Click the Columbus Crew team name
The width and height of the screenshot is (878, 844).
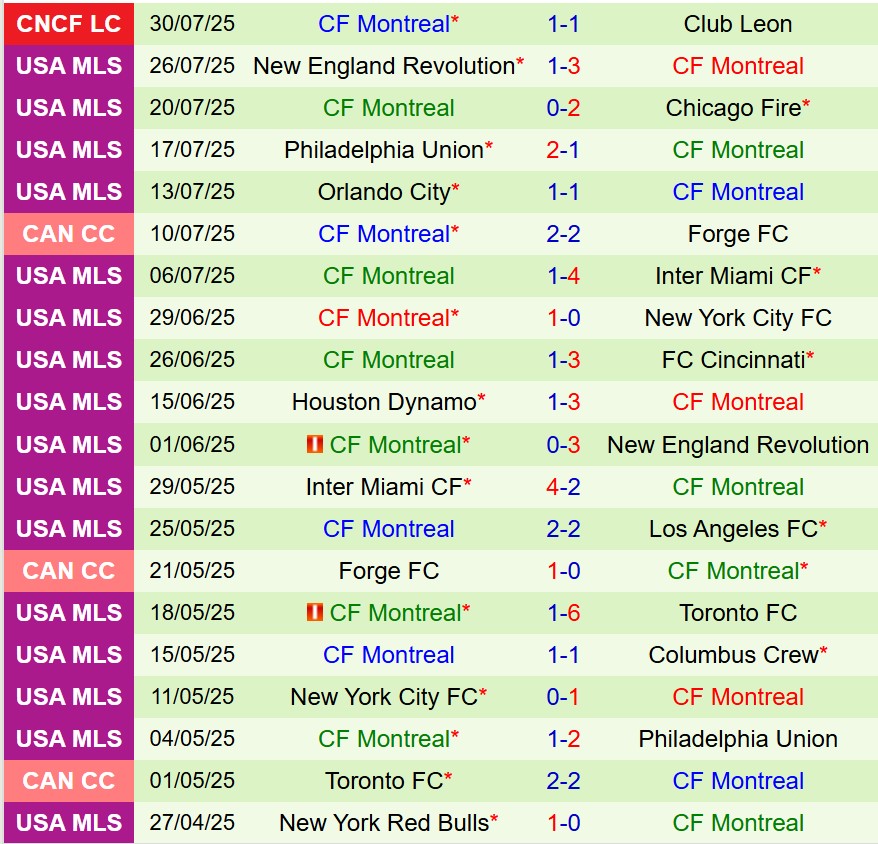[x=733, y=655]
